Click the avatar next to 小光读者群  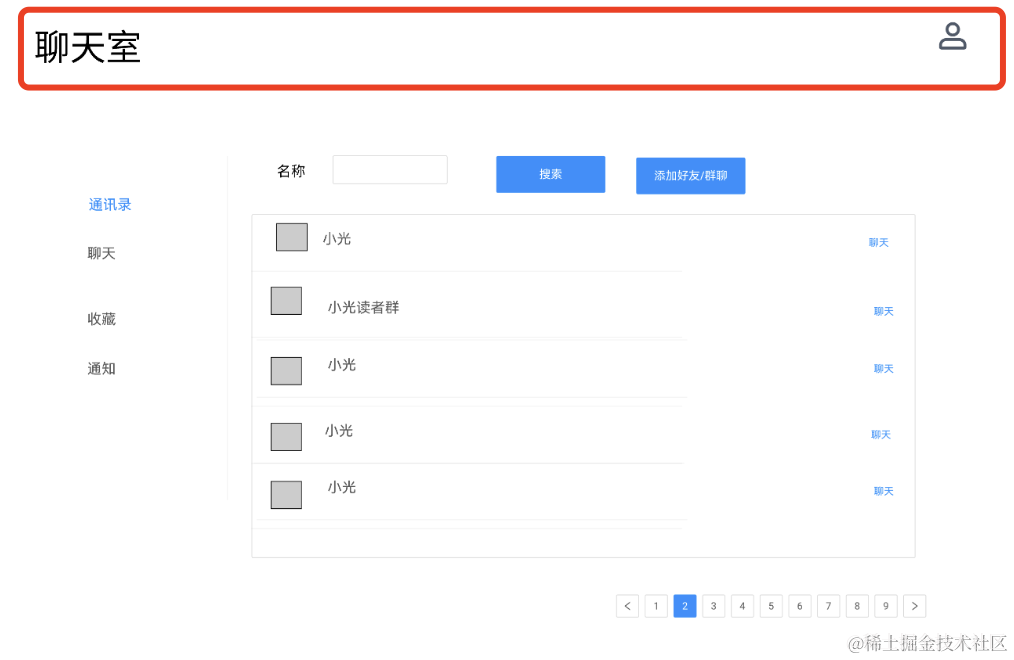286,301
